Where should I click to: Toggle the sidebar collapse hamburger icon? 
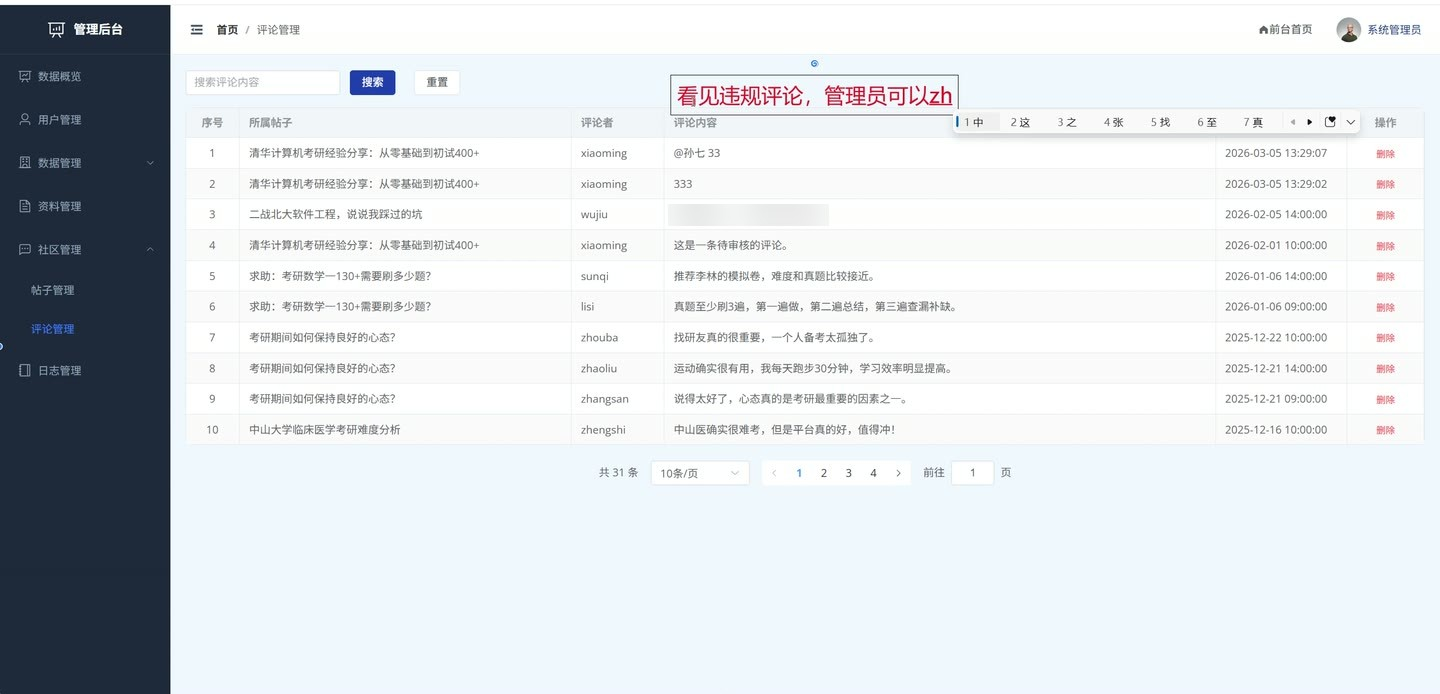point(197,30)
